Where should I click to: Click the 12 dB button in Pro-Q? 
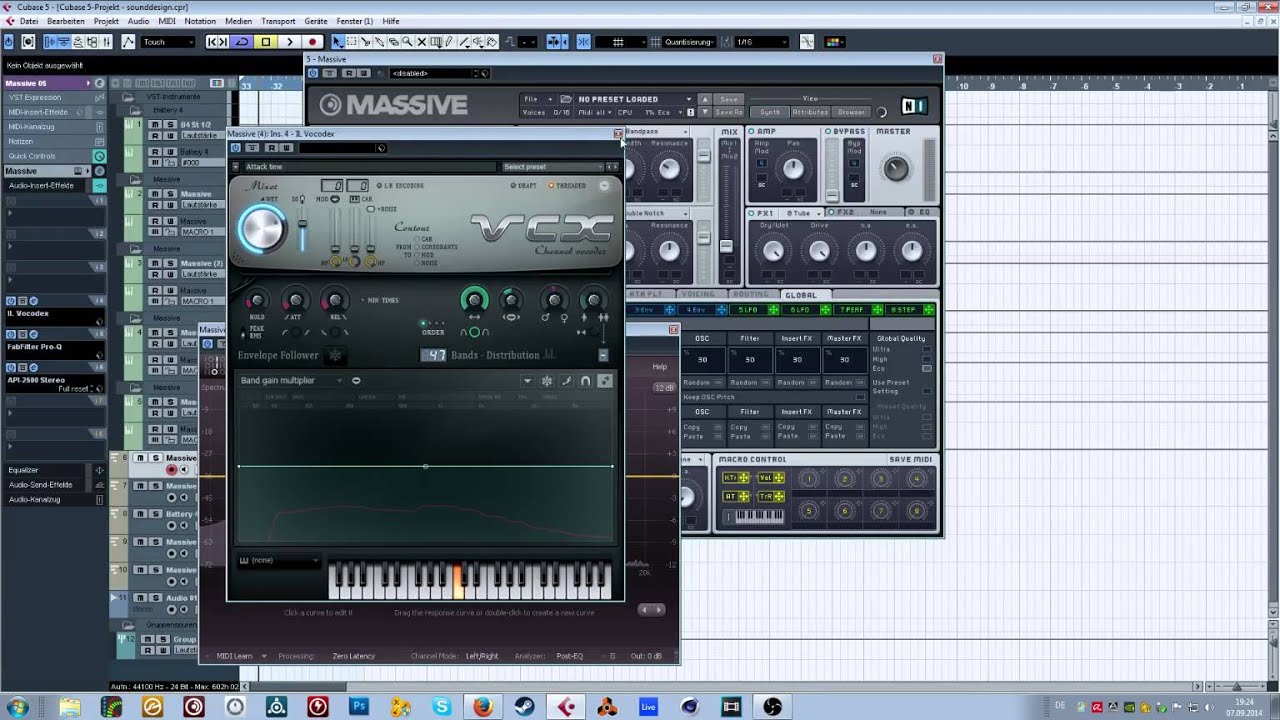pyautogui.click(x=664, y=387)
